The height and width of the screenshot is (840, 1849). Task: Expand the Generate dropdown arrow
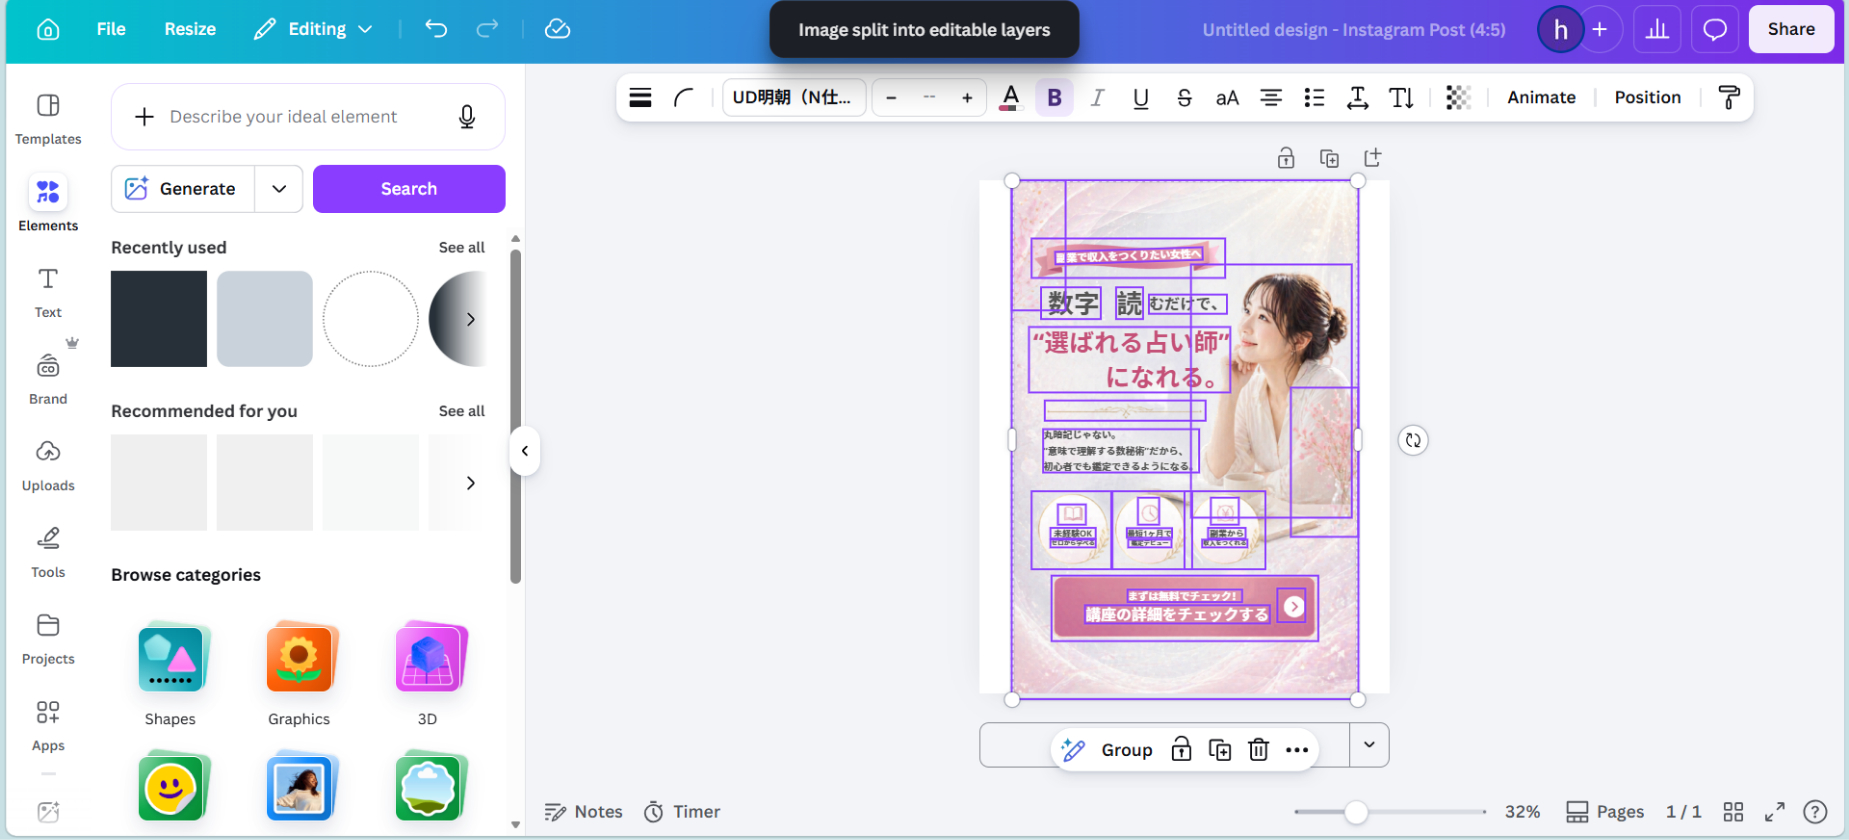click(279, 189)
